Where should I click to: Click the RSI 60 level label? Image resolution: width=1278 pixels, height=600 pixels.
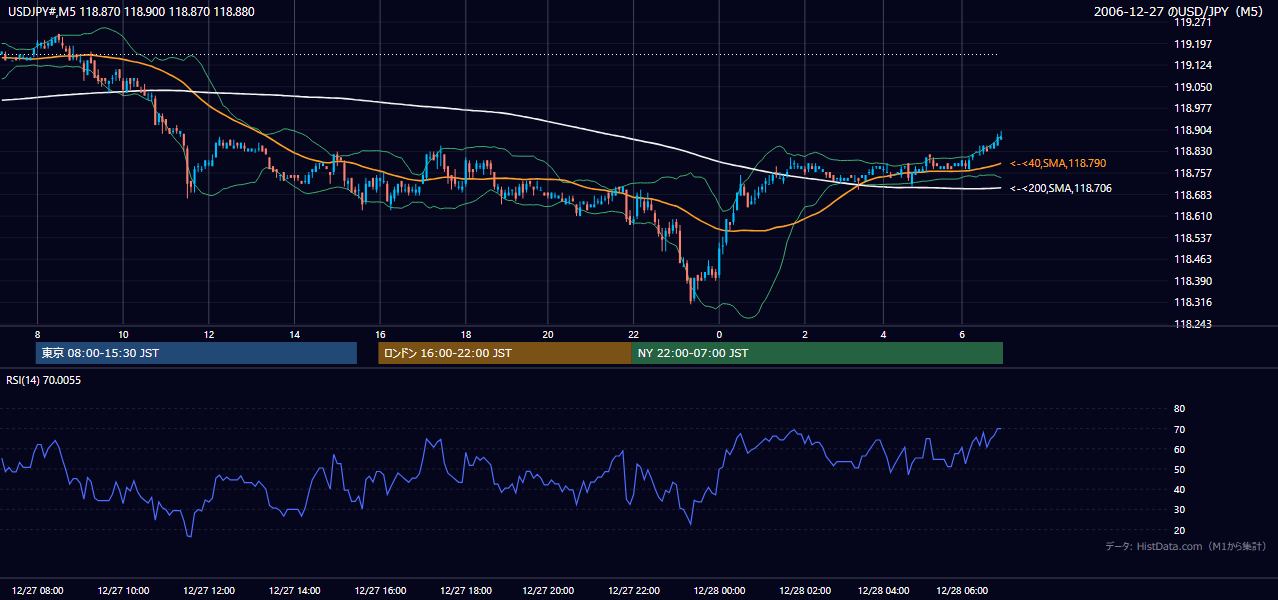pos(1179,449)
